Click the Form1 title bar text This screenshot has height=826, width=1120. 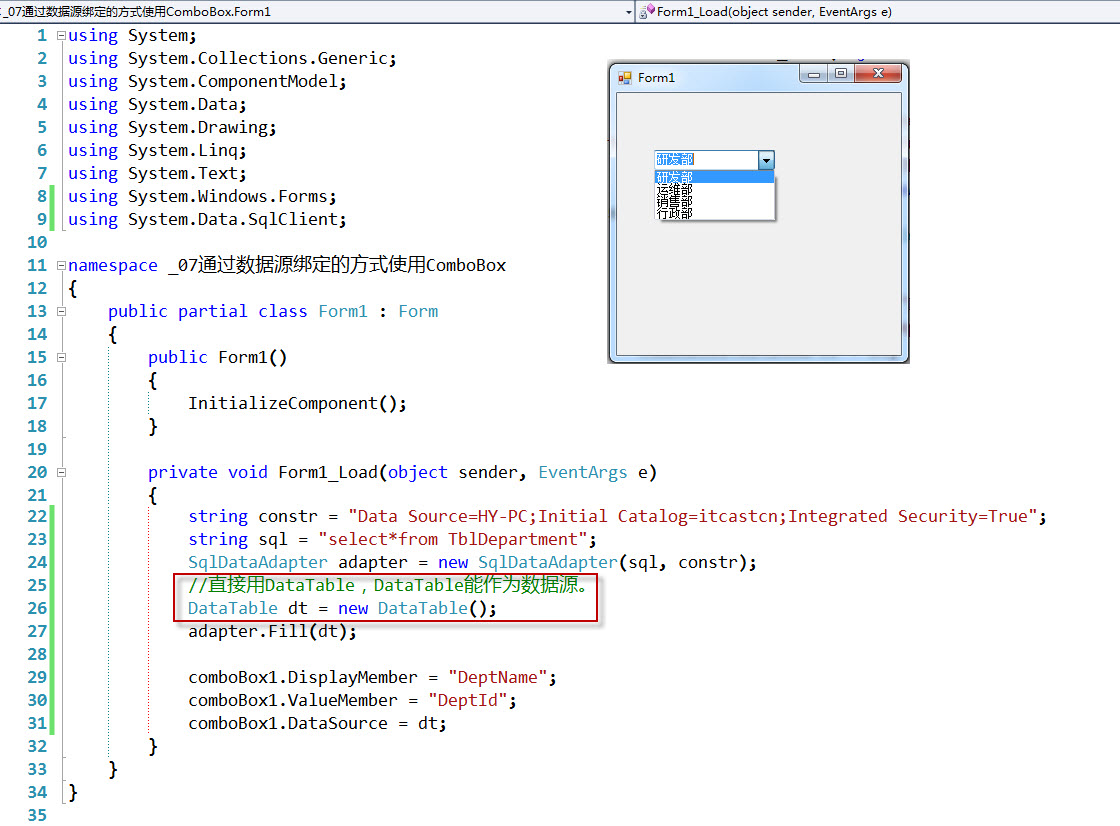[x=656, y=78]
